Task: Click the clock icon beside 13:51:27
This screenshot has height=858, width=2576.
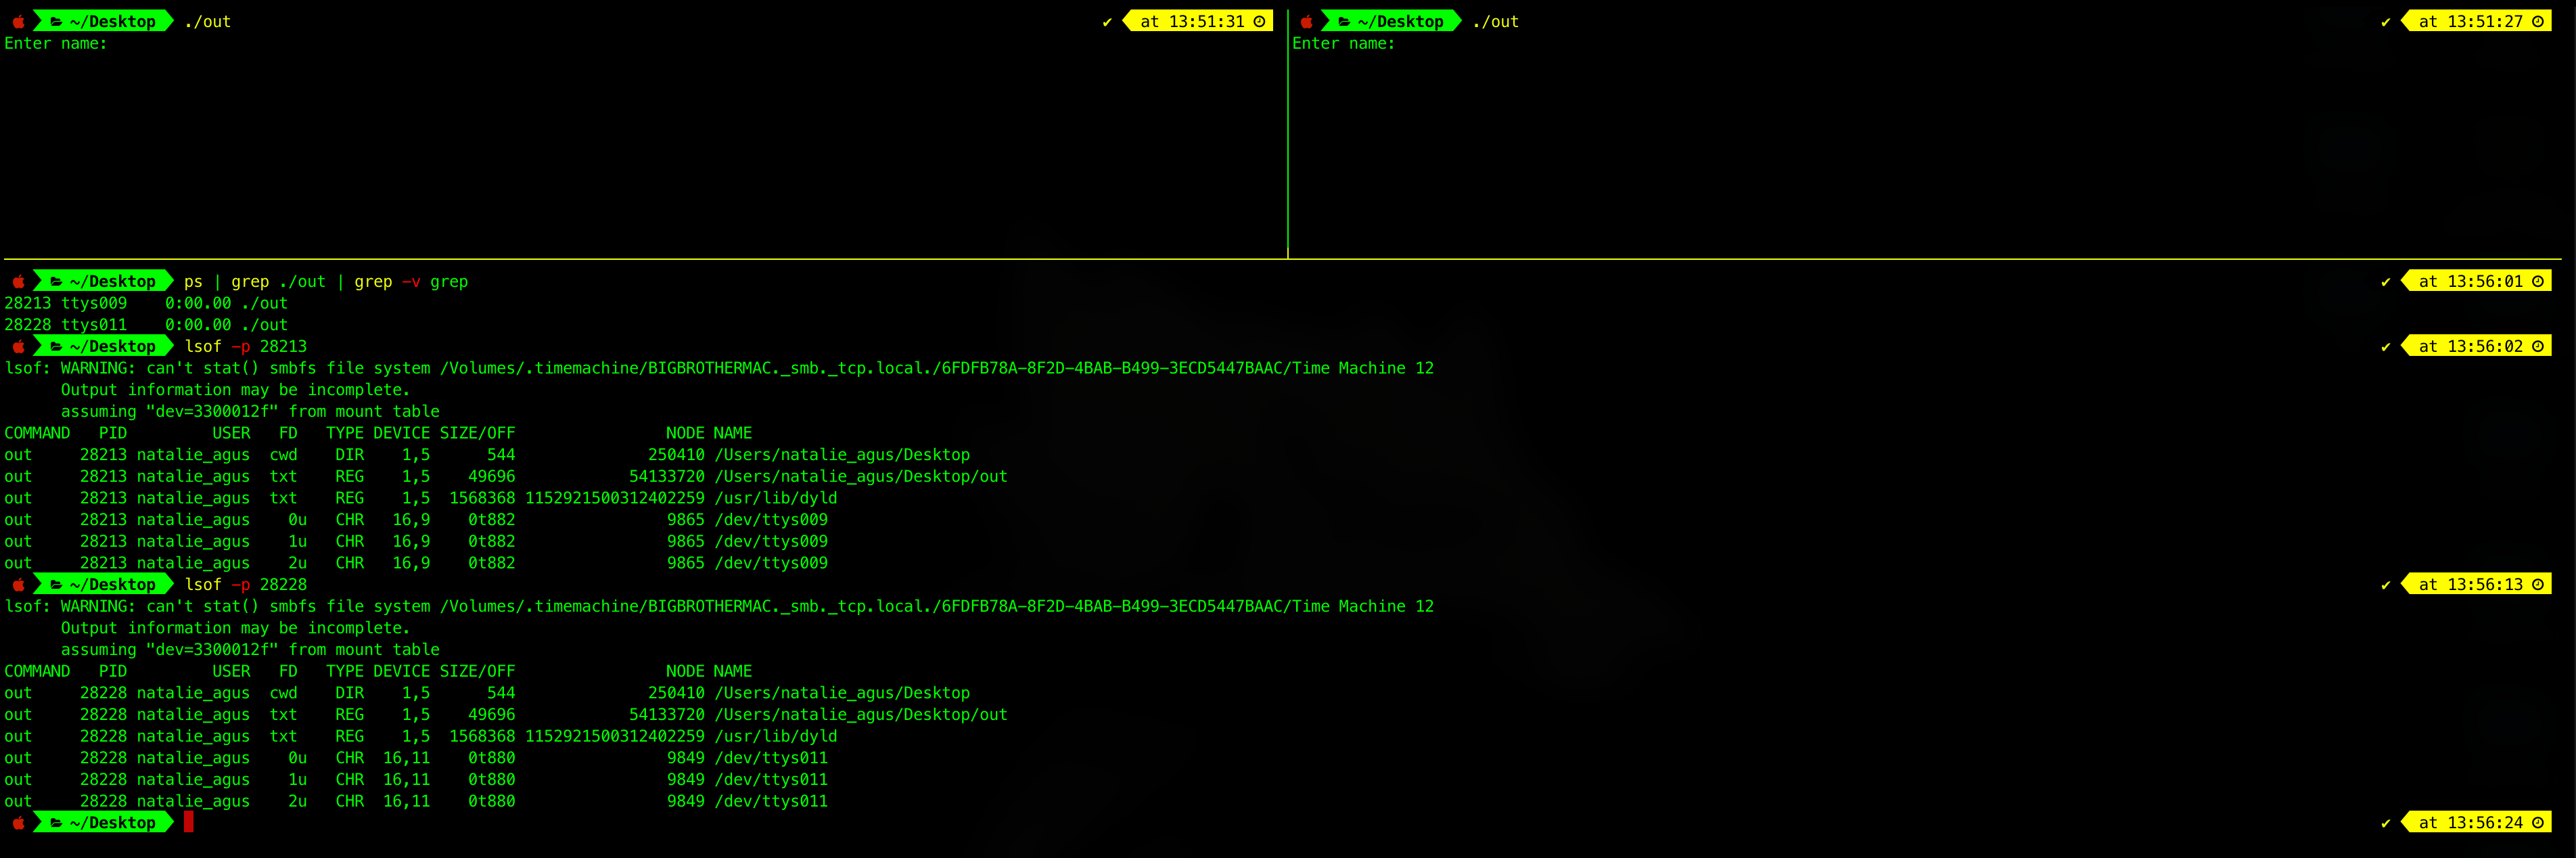Action: click(x=2537, y=21)
